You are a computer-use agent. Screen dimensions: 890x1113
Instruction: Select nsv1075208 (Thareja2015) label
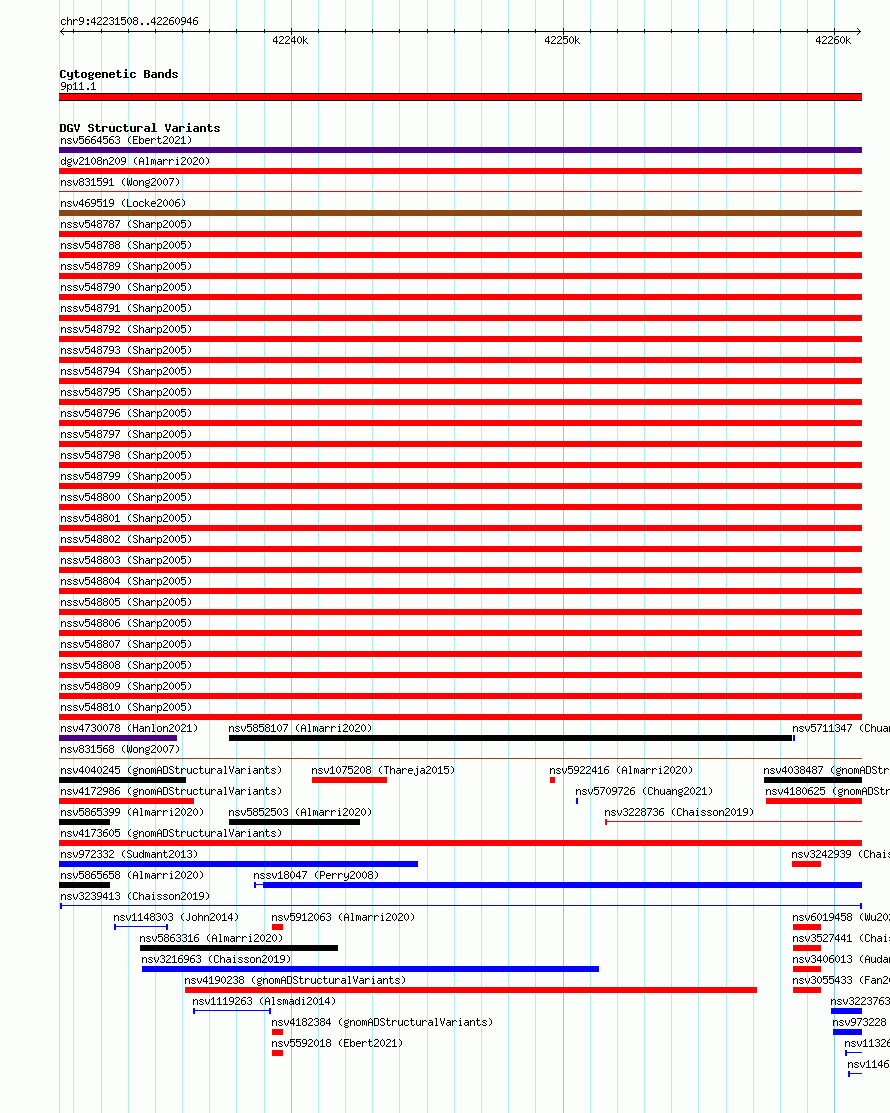pyautogui.click(x=383, y=770)
